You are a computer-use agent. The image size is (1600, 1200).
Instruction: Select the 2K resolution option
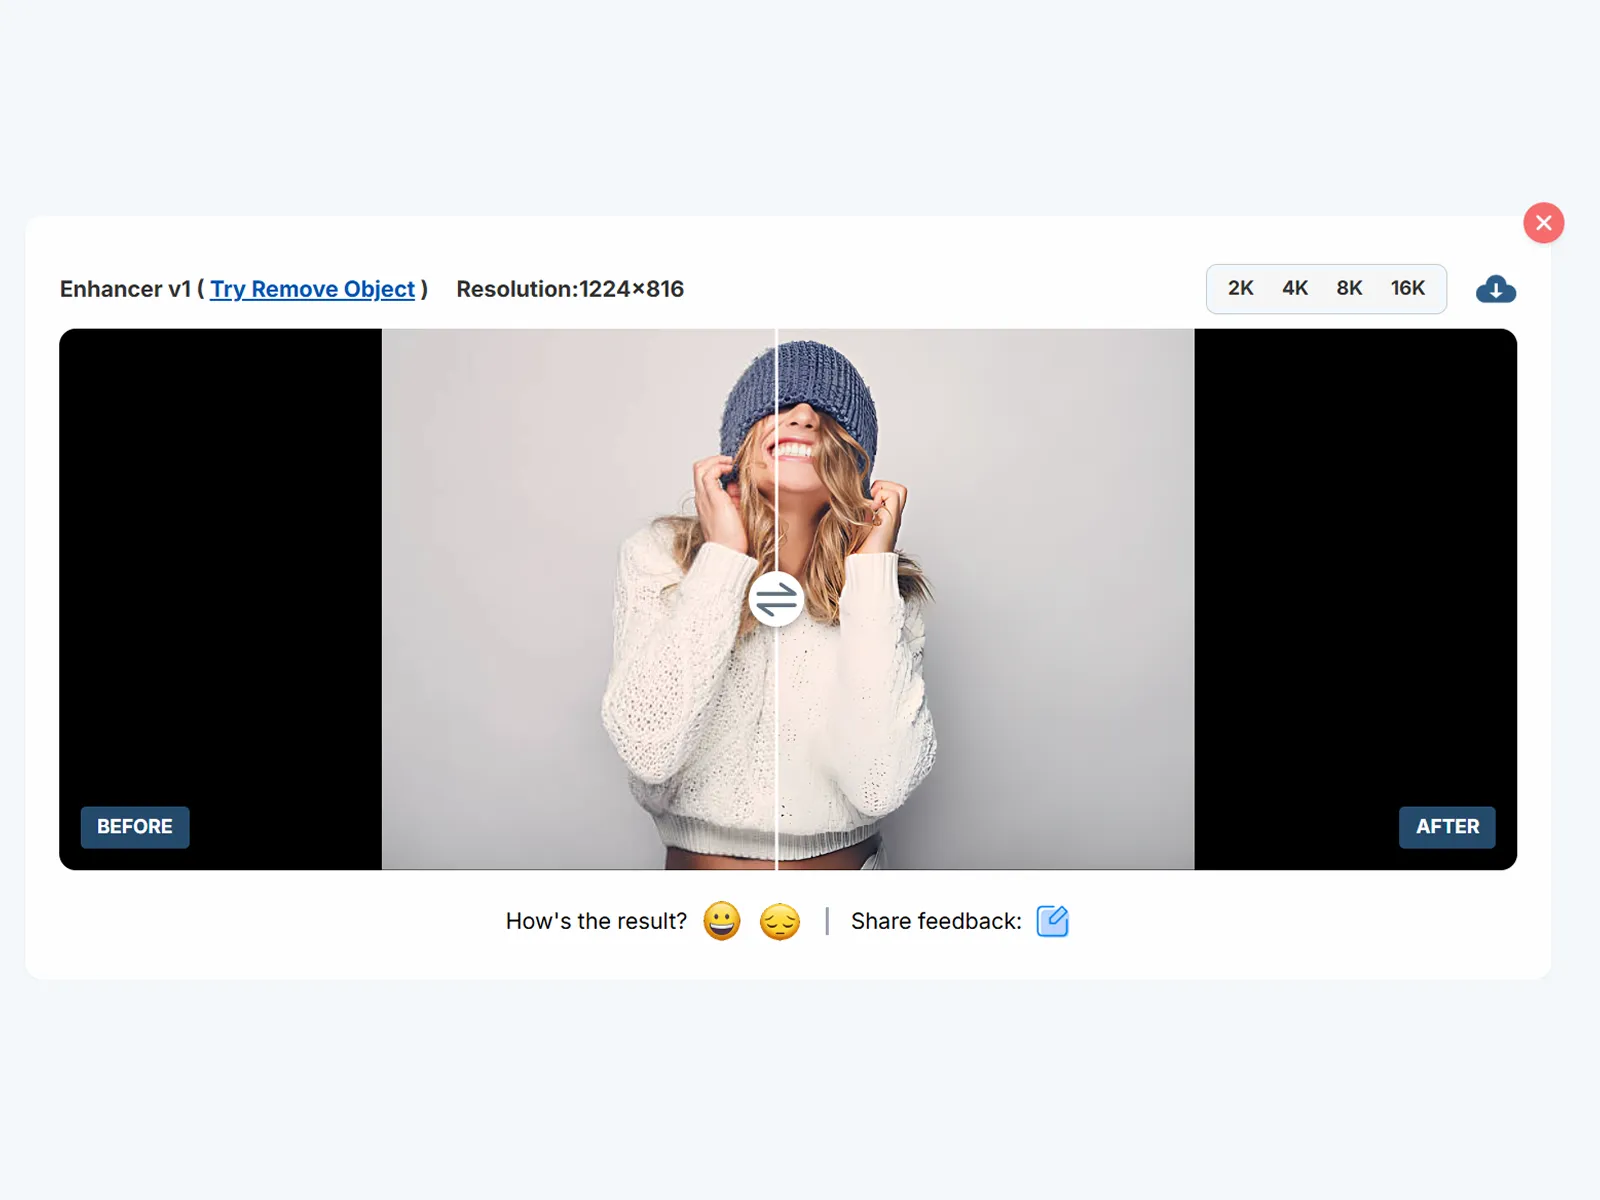coord(1240,289)
